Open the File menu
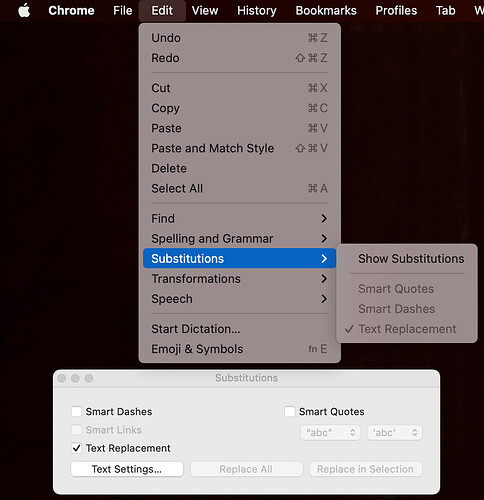Image resolution: width=484 pixels, height=500 pixels. [x=122, y=11]
